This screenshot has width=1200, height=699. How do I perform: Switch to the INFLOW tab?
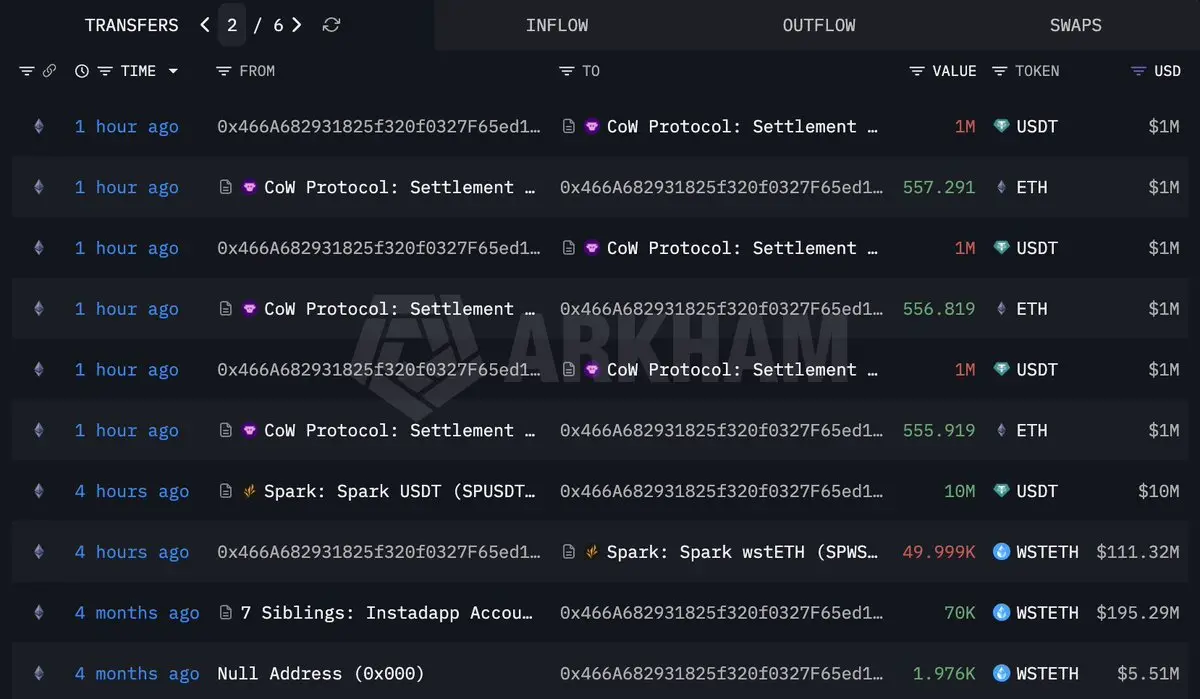[557, 25]
